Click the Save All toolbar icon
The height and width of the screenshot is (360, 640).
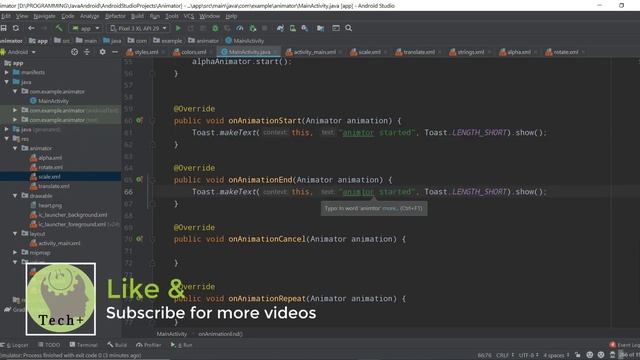(x=4, y=28)
